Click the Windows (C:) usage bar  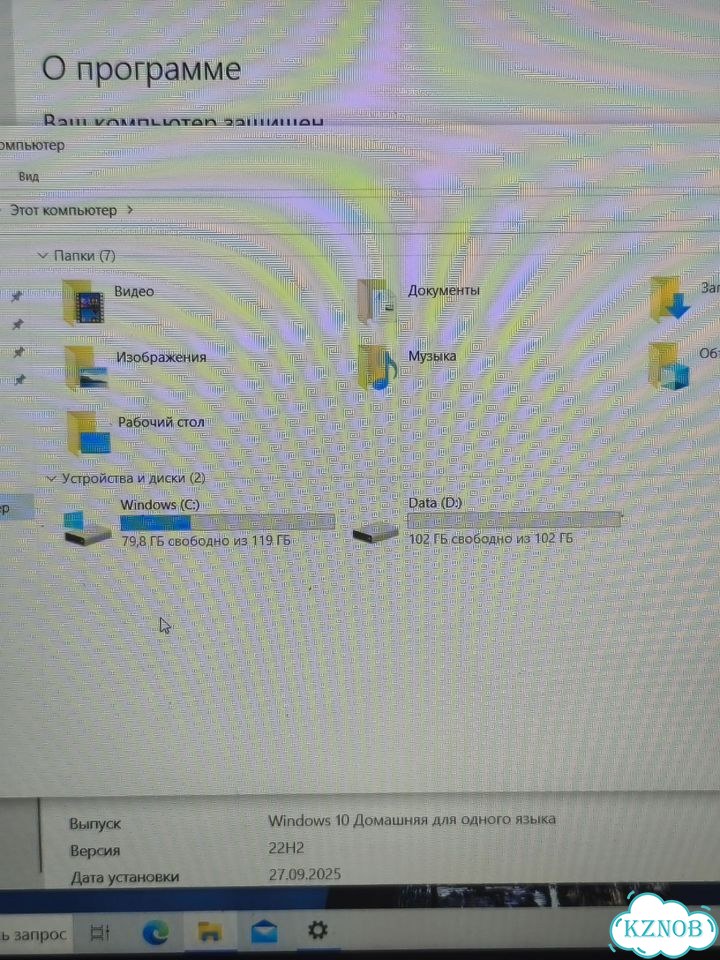(x=228, y=522)
